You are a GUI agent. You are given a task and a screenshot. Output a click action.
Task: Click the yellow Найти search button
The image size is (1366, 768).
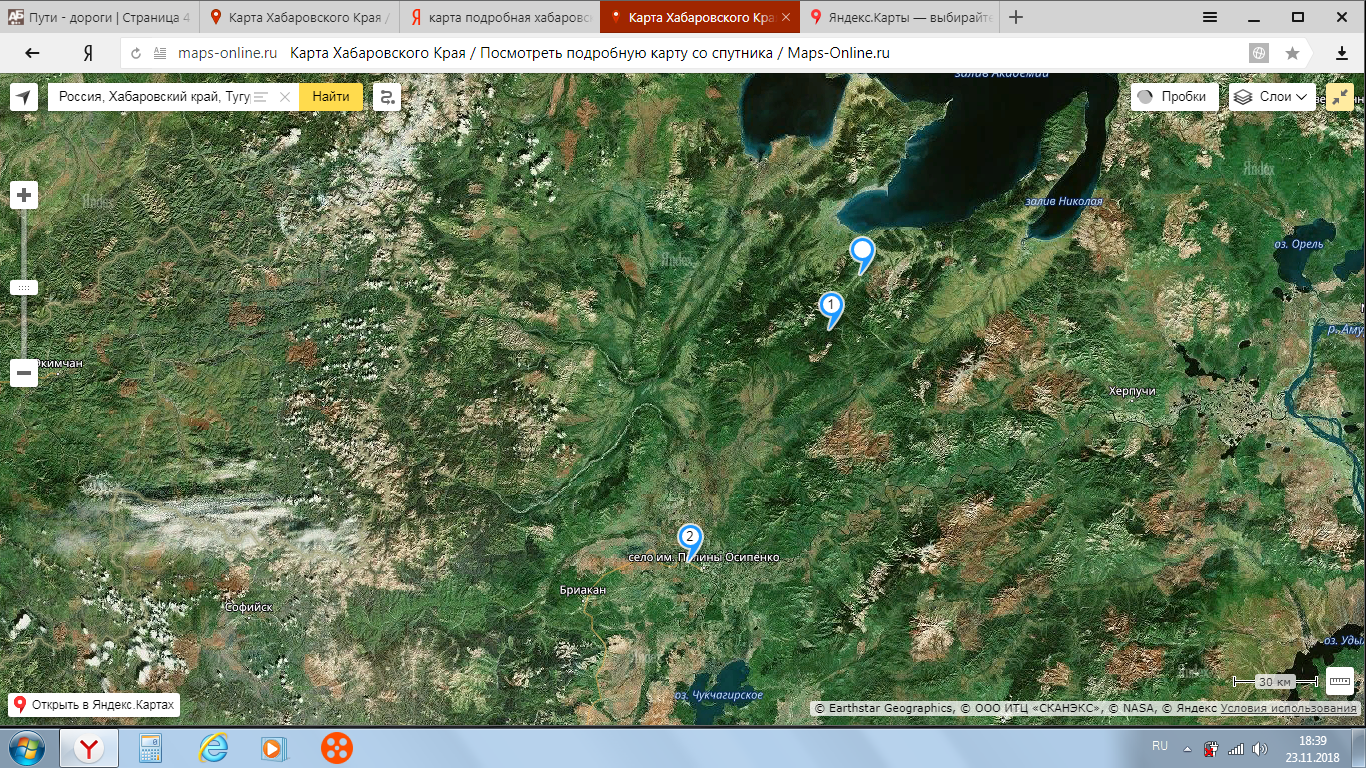[331, 97]
